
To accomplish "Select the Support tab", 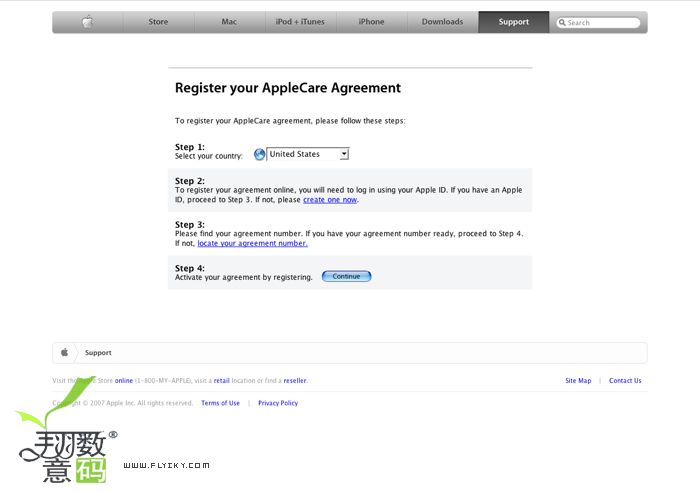I will (x=513, y=22).
